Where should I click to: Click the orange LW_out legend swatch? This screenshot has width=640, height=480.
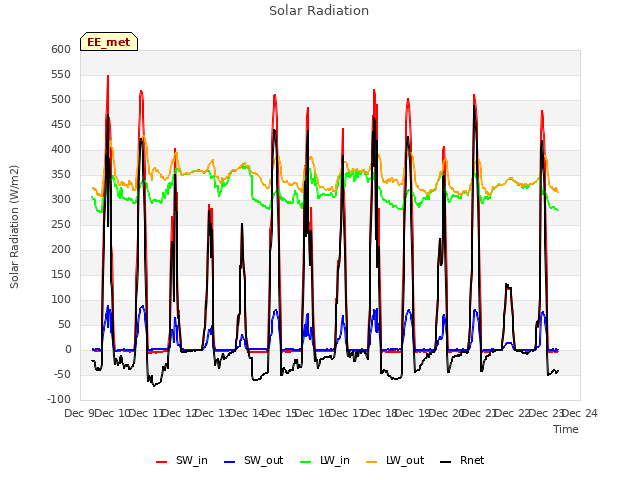click(372, 462)
